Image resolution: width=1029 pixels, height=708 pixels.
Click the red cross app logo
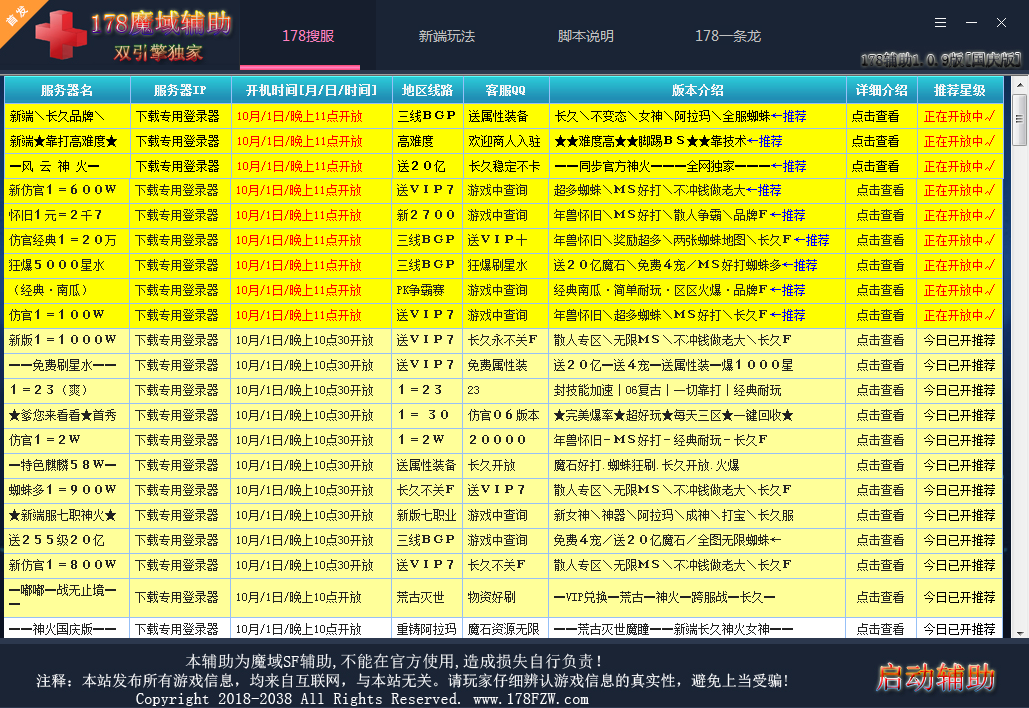coord(60,35)
